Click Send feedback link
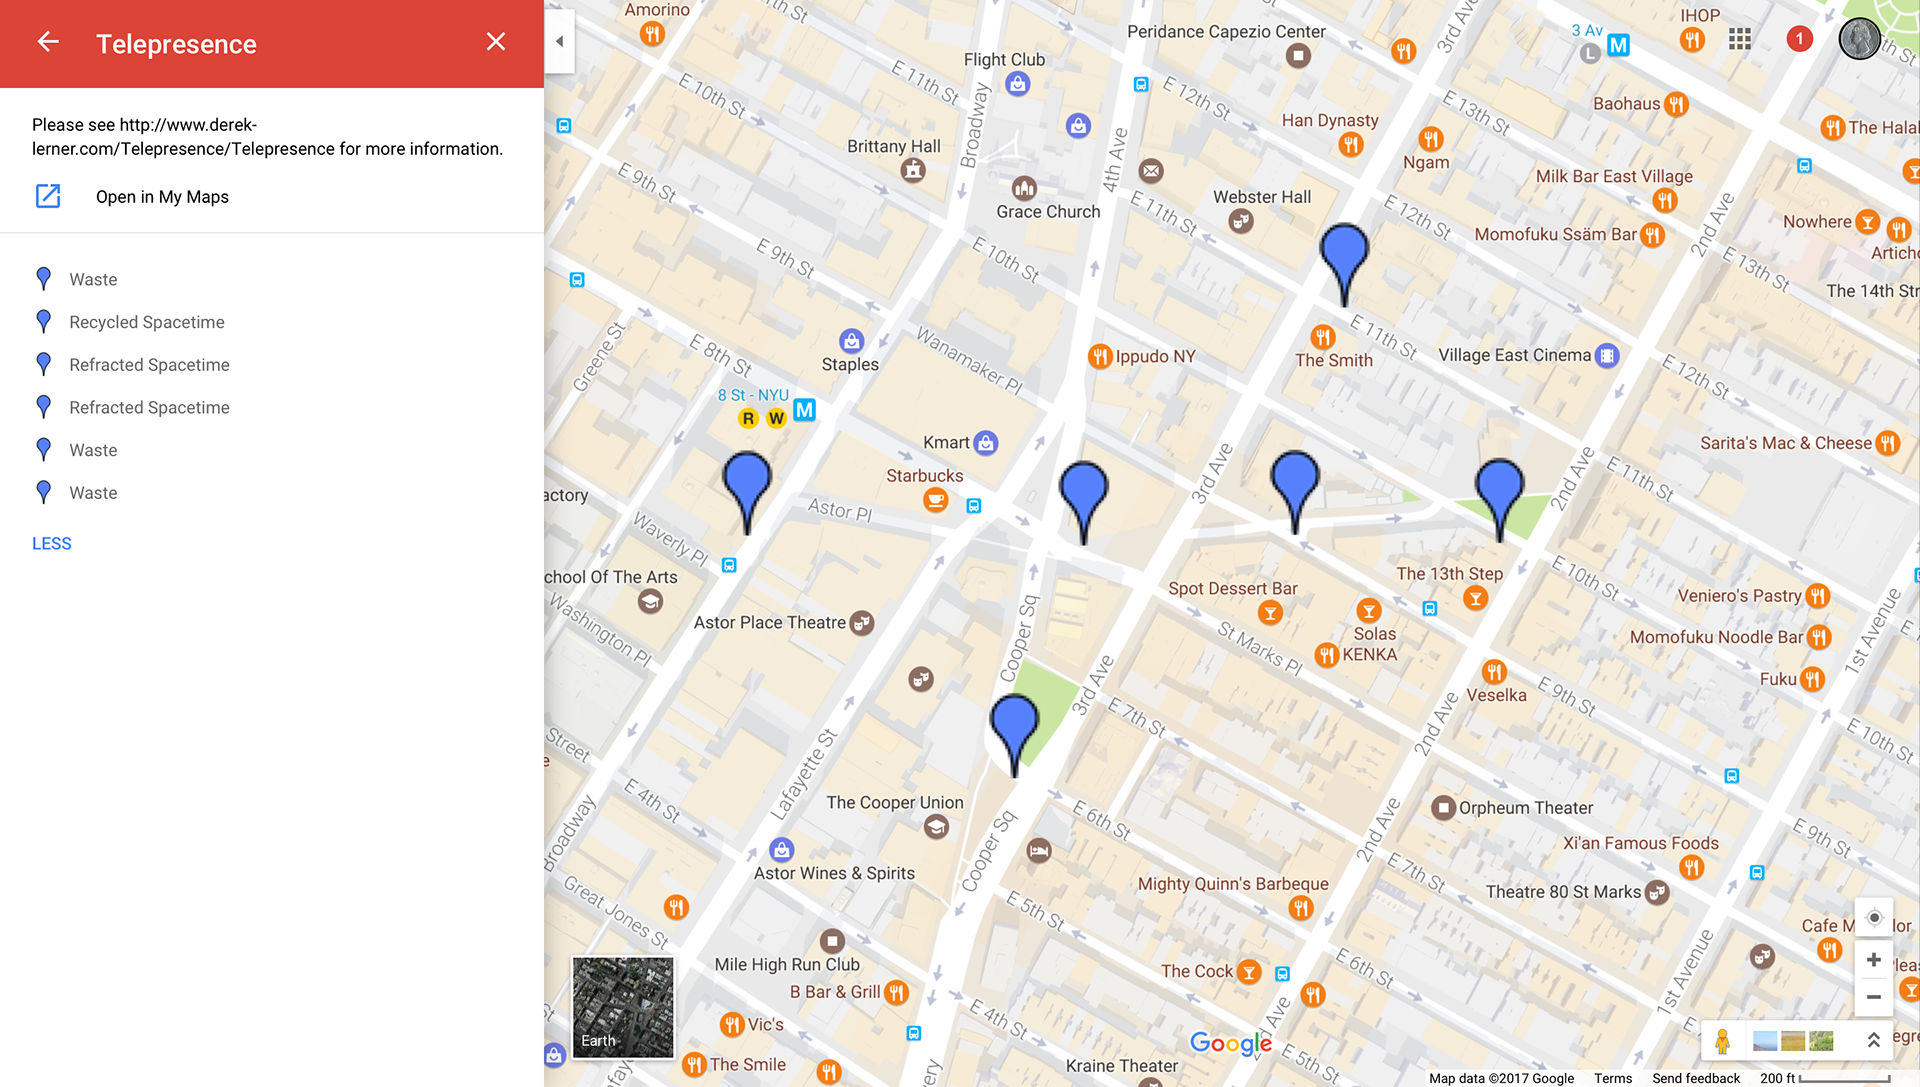Image resolution: width=1920 pixels, height=1087 pixels. coord(1696,1078)
